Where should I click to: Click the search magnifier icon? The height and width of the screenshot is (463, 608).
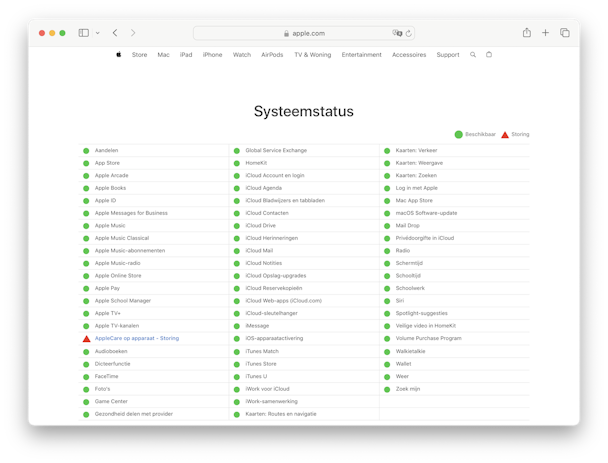[x=473, y=55]
